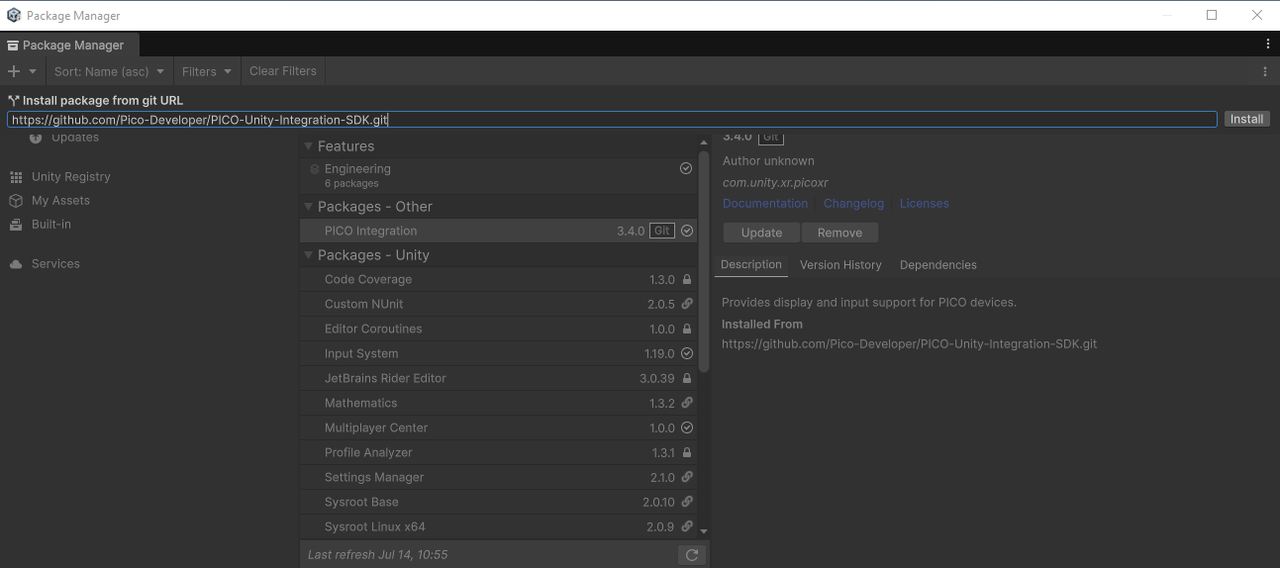Refresh the package list

(691, 555)
